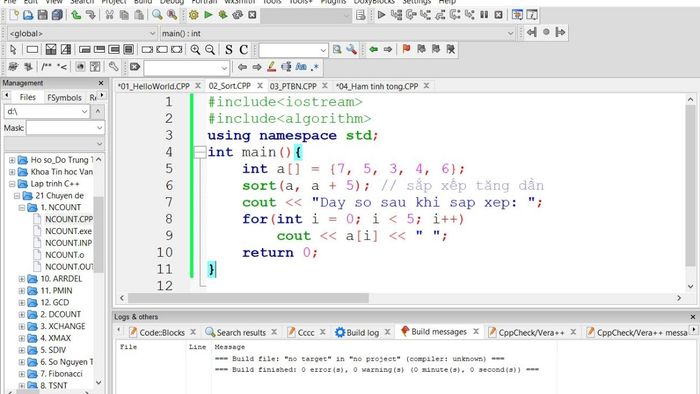Expand the 10. ARRDEL folder
This screenshot has height=394, width=700.
click(22, 279)
